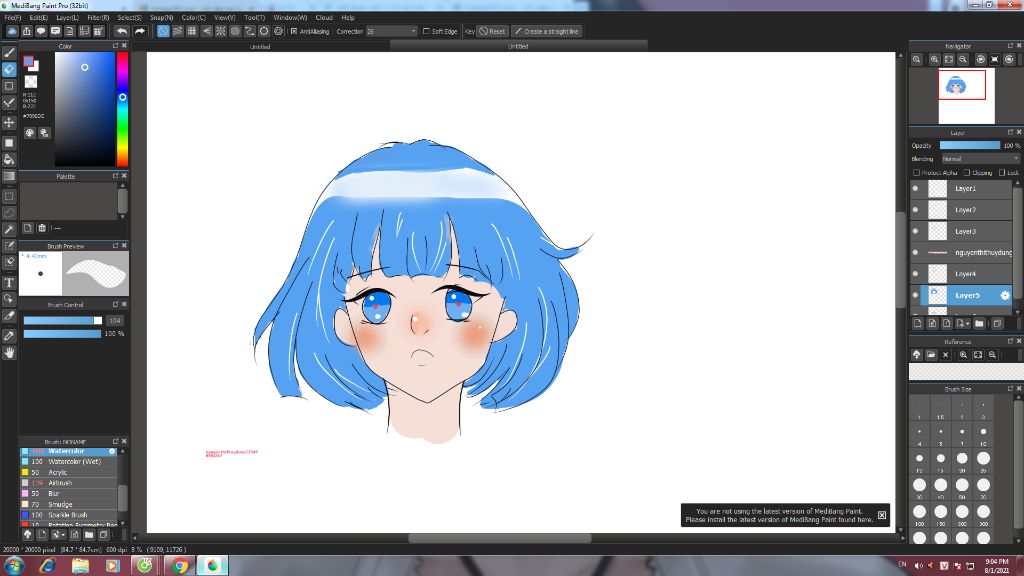Enable circle snap icon
This screenshot has width=1024, height=576.
pyautogui.click(x=264, y=31)
